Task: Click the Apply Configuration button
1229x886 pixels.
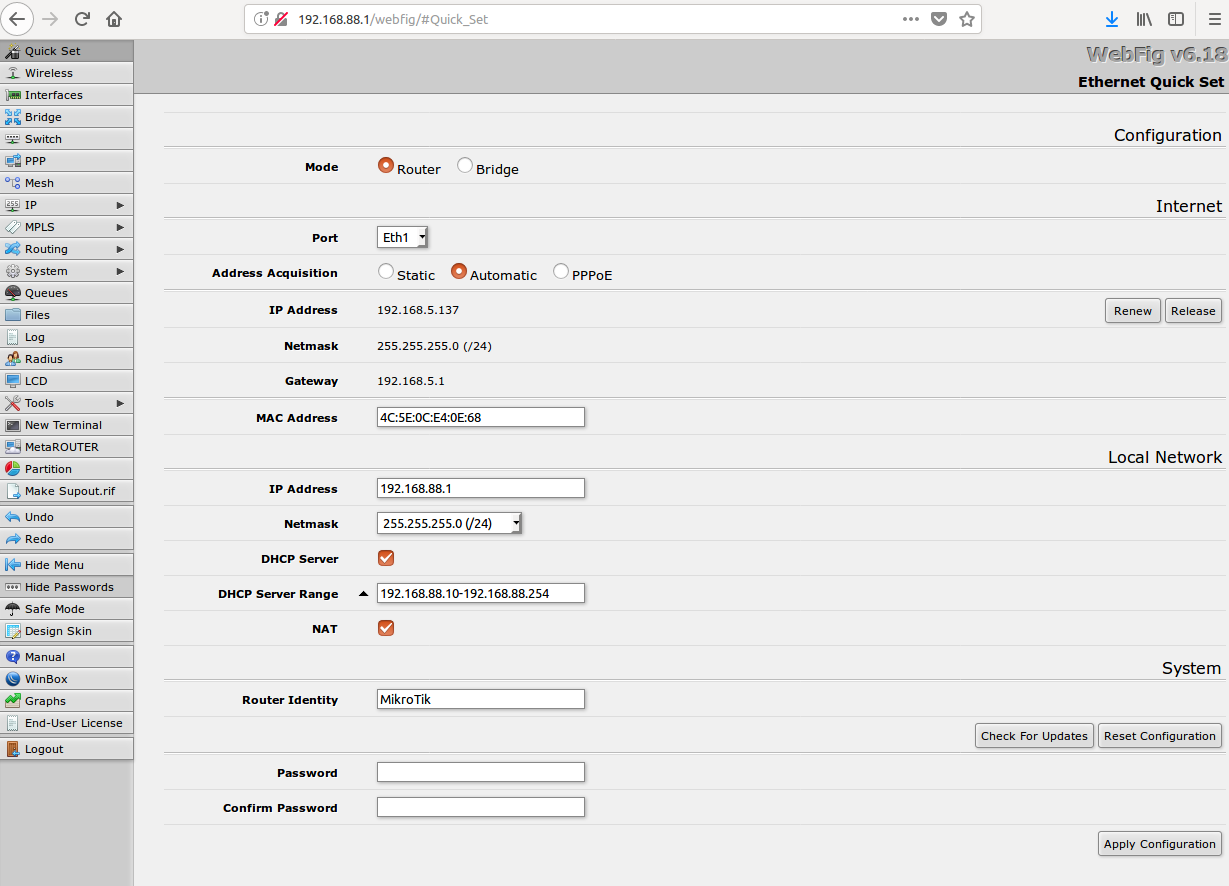Action: click(1159, 844)
